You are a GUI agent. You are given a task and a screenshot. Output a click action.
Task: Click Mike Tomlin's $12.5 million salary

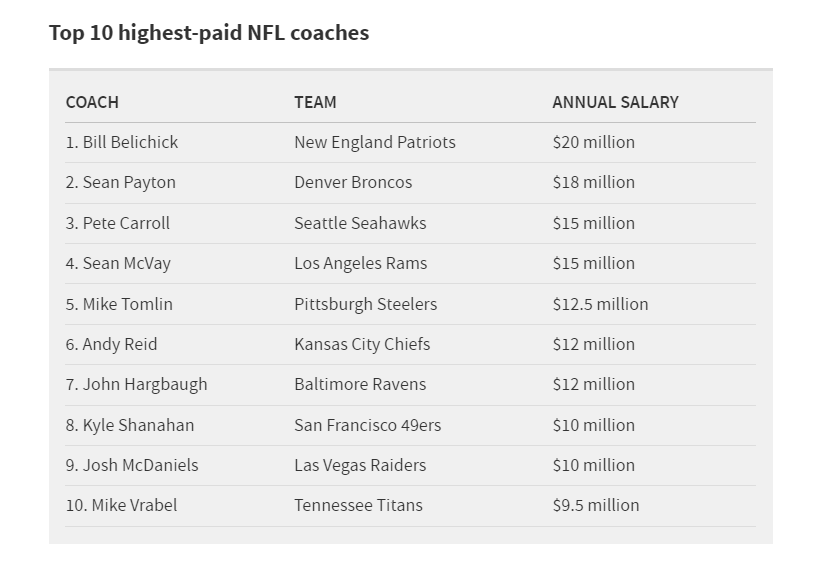(601, 304)
